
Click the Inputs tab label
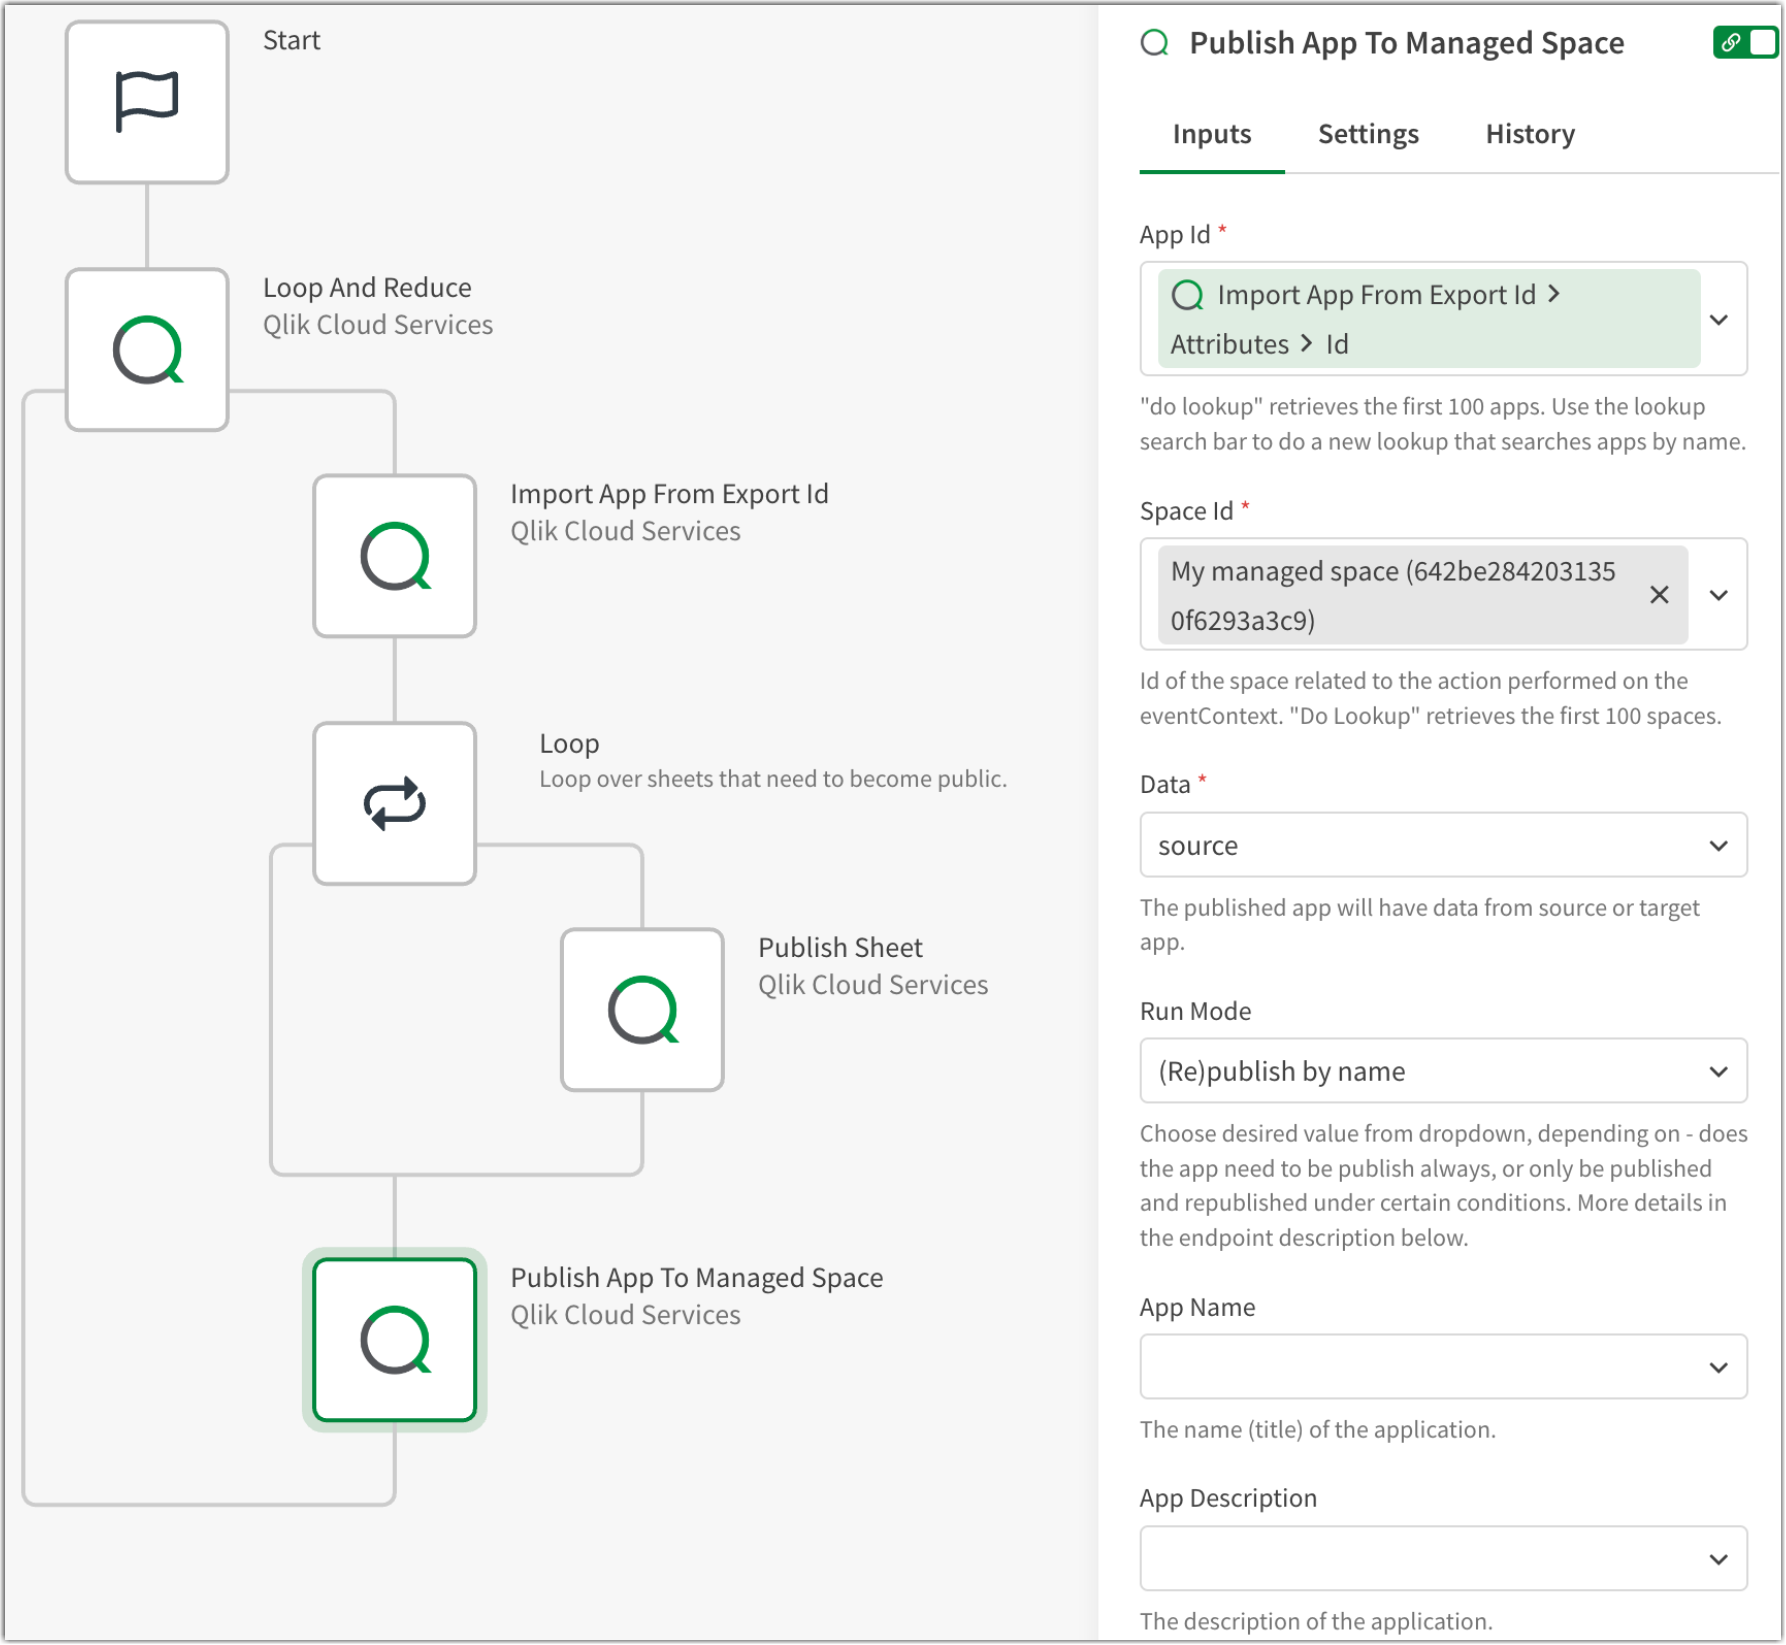1211,134
